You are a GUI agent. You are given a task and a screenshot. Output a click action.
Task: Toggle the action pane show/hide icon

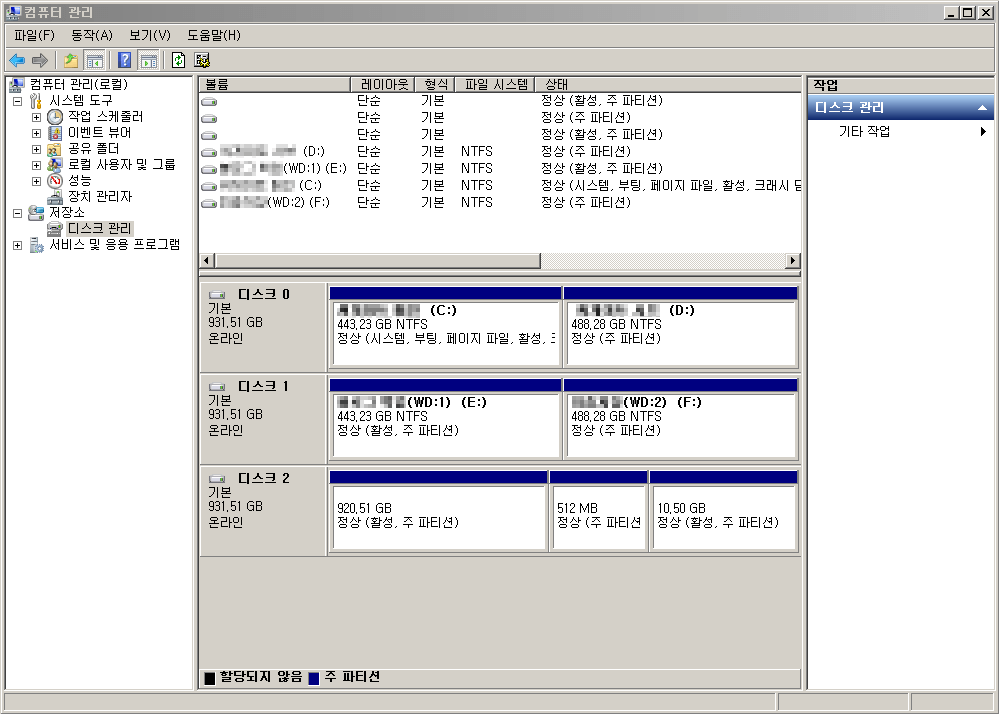(148, 61)
